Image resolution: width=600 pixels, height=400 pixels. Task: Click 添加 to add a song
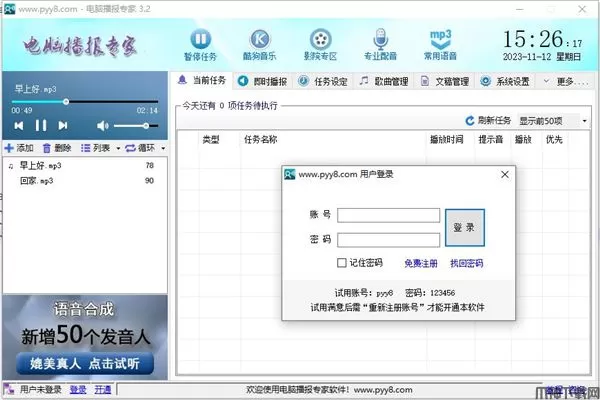tap(19, 148)
